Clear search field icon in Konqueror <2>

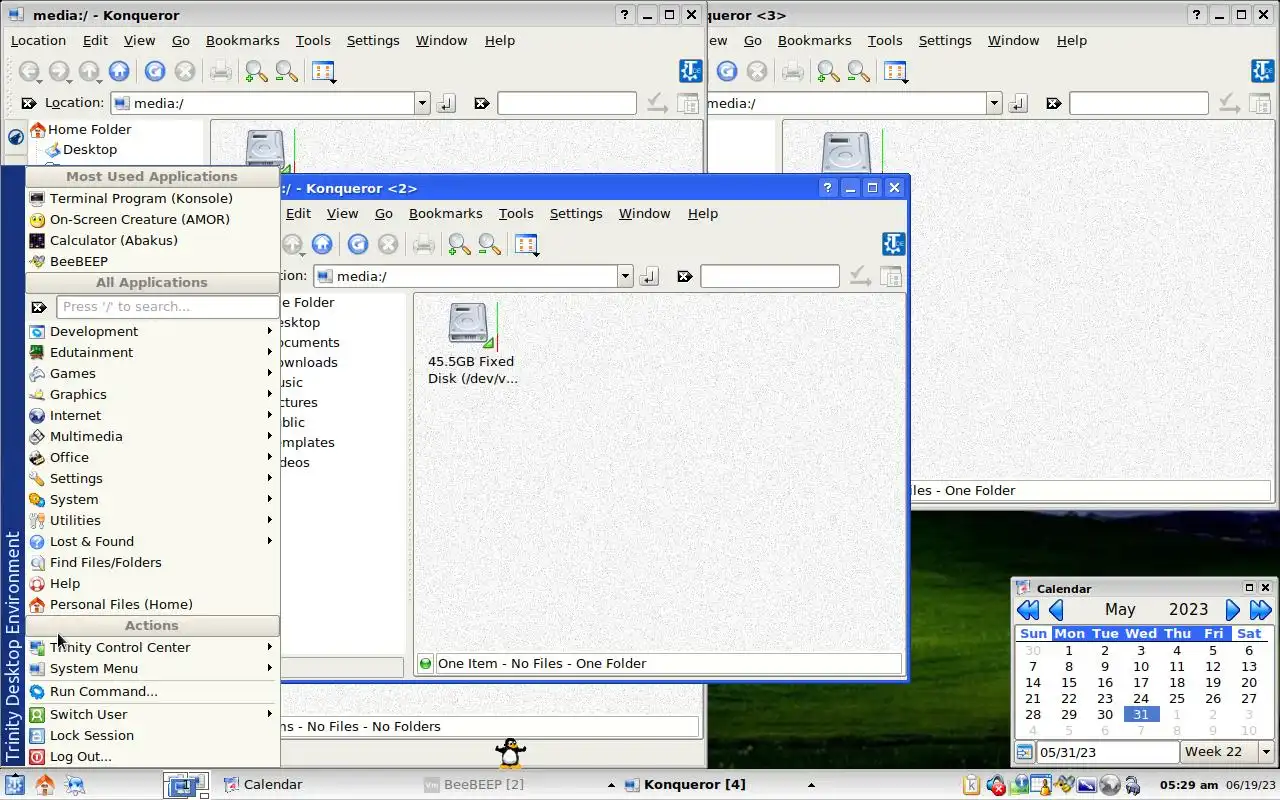click(685, 276)
